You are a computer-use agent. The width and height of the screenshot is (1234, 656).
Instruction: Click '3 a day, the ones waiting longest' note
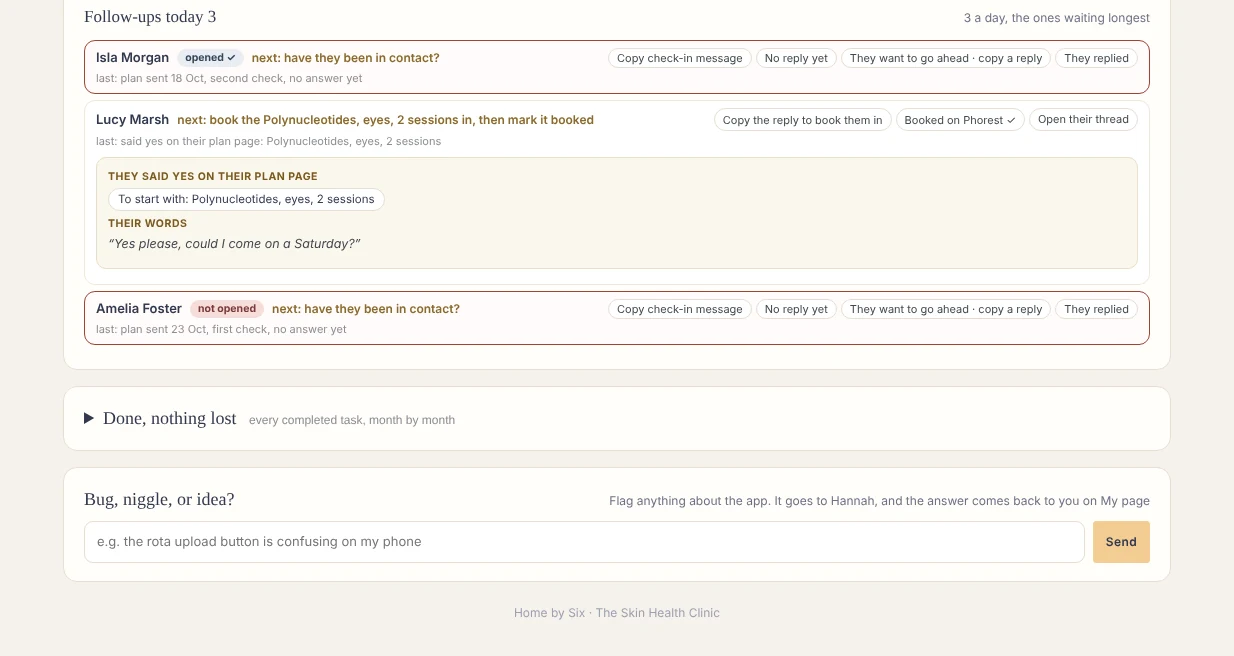1057,18
